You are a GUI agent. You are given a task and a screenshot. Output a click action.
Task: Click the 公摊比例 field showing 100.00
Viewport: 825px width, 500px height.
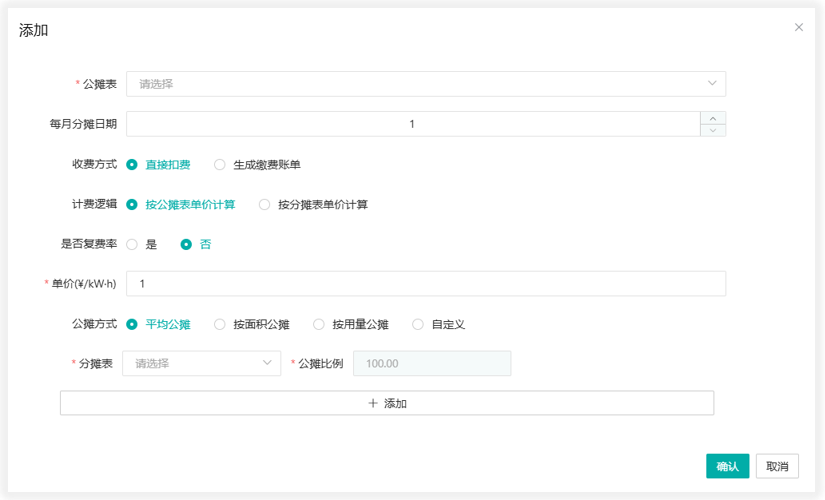click(432, 363)
